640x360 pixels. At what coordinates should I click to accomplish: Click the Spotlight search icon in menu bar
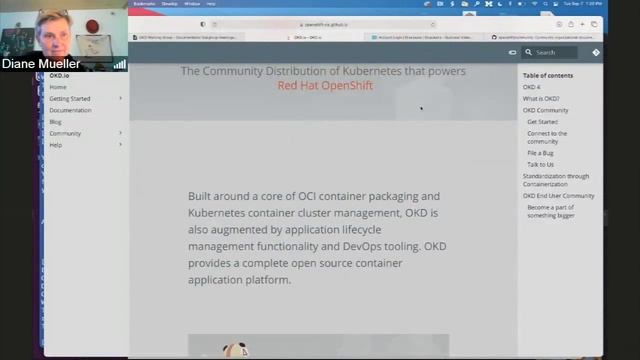545,4
